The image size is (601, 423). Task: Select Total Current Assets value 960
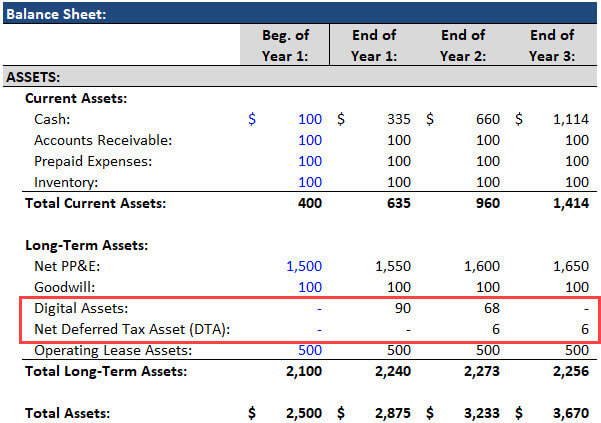click(488, 203)
